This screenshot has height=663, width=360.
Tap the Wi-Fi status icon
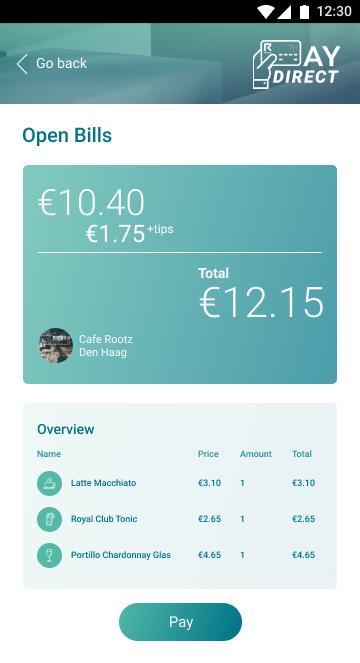(266, 11)
